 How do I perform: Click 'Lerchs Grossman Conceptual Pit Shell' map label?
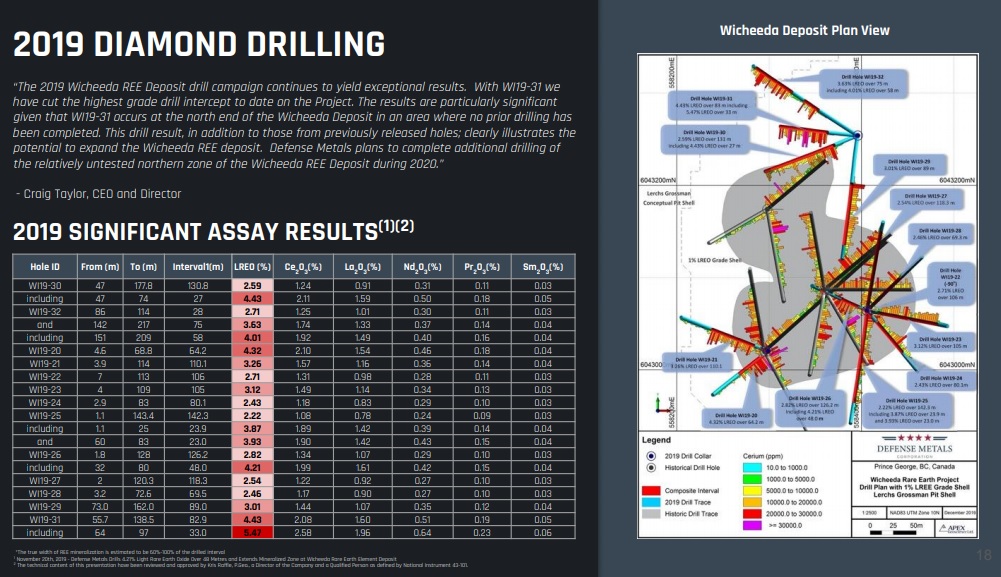668,198
